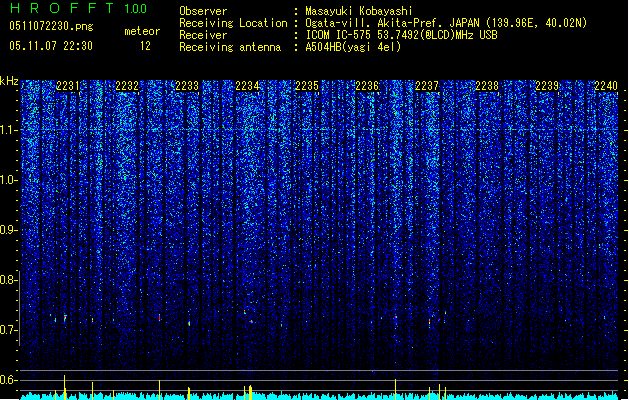This screenshot has width=629, height=400.
Task: Click the meteor count value 12
Action: pos(145,46)
